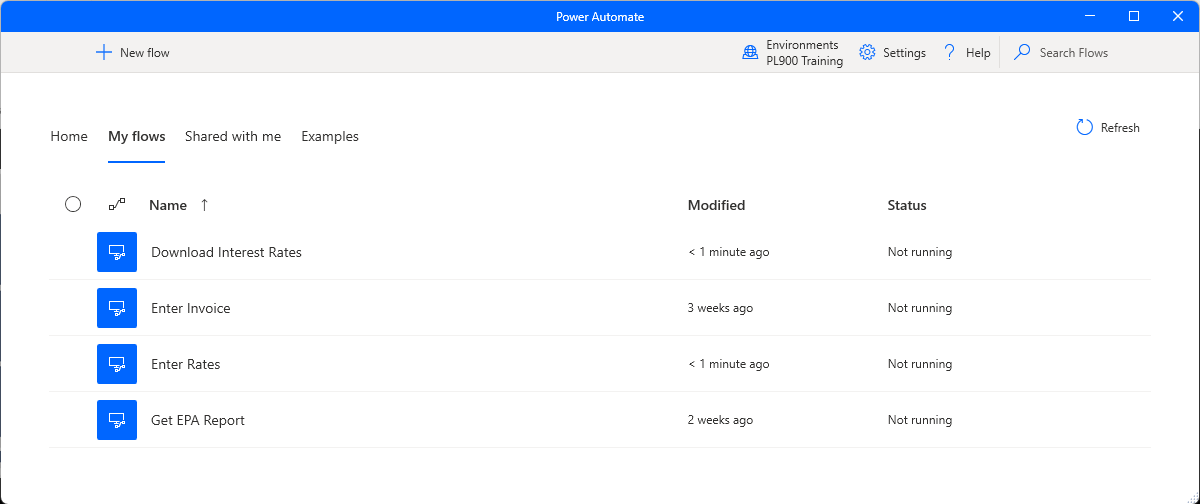Click Not running status of Get EPA Report
This screenshot has height=504, width=1200.
[920, 420]
